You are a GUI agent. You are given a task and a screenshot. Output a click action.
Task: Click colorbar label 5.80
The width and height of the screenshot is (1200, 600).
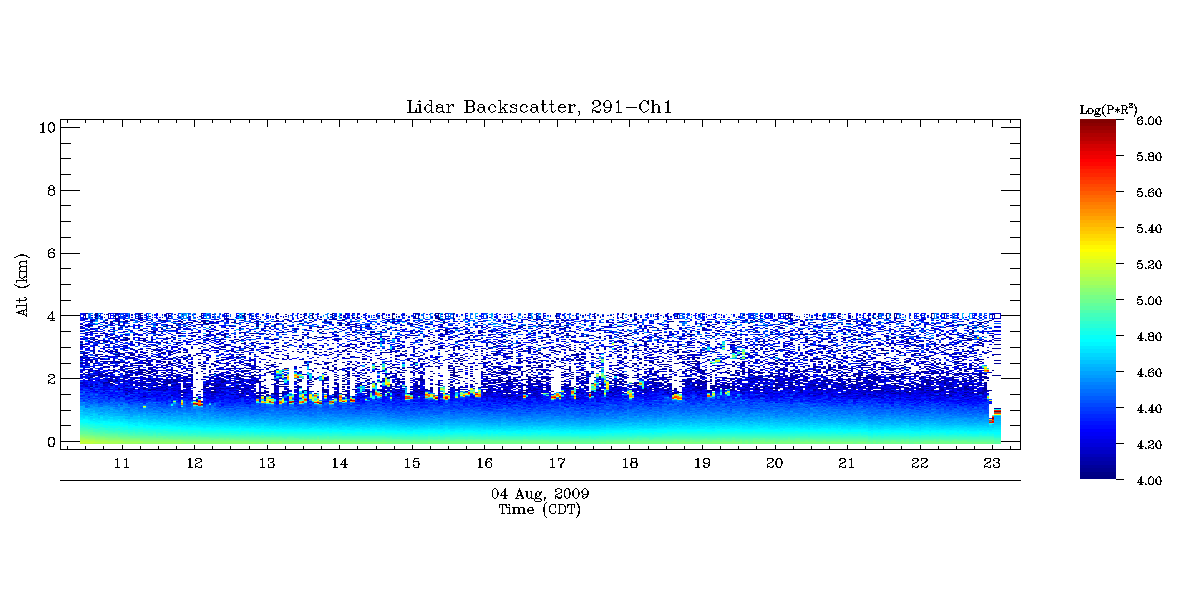(1149, 157)
